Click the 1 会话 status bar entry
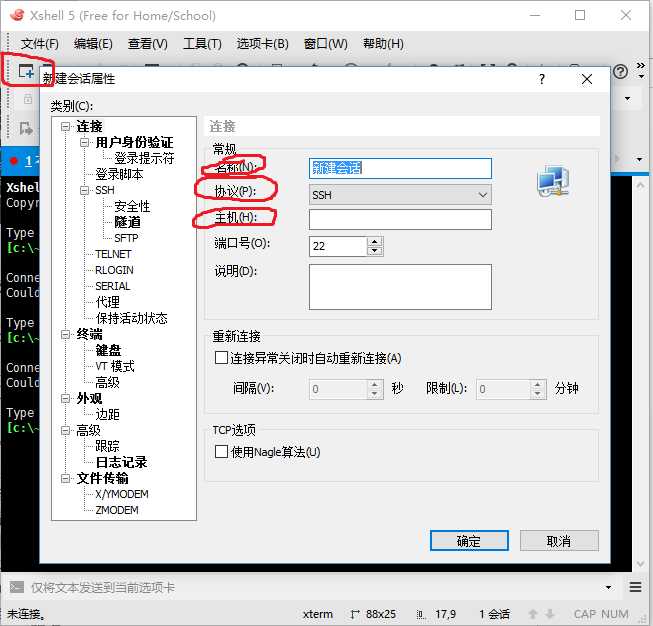The height and width of the screenshot is (626, 653). coord(494,614)
